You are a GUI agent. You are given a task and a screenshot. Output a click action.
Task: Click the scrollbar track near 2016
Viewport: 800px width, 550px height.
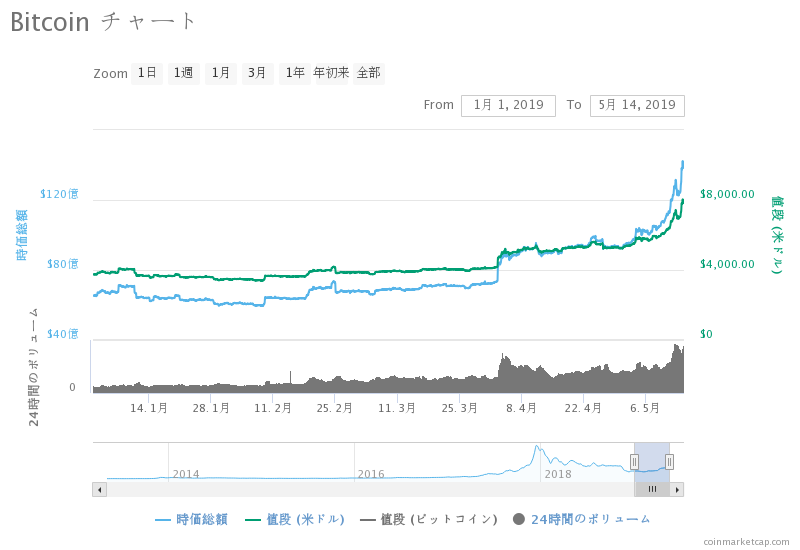click(x=371, y=490)
